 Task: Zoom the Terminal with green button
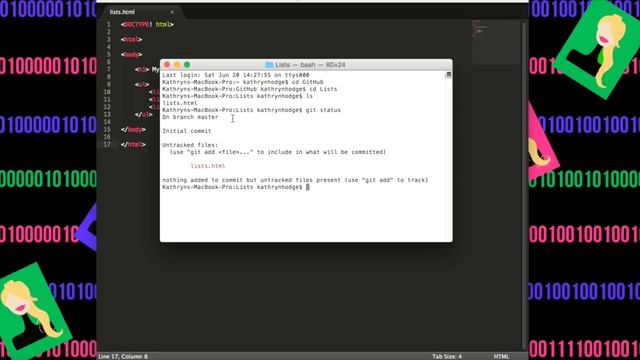click(x=187, y=64)
